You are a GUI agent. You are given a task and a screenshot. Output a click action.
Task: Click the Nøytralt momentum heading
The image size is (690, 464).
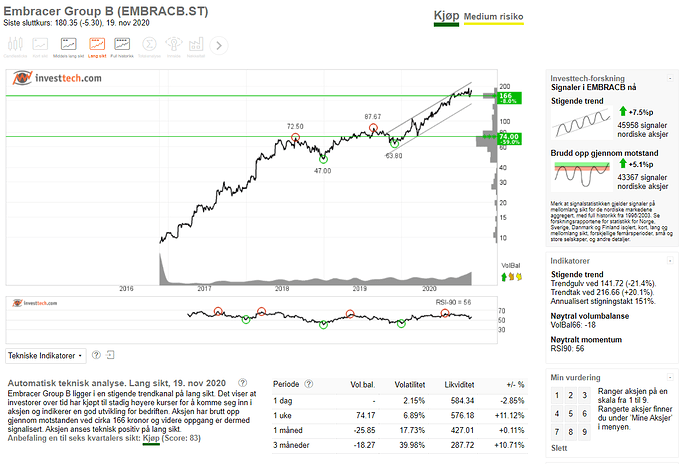point(586,340)
